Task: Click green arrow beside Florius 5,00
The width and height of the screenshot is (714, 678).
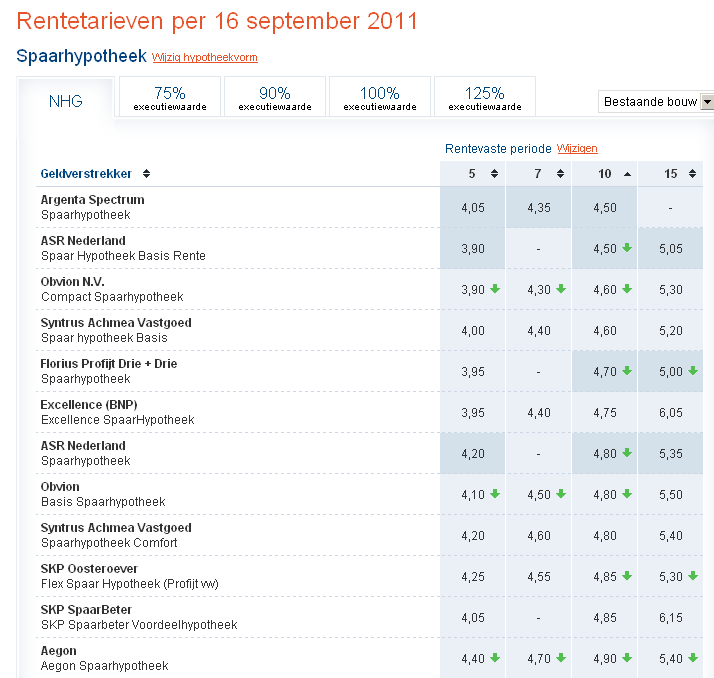Action: (x=693, y=371)
